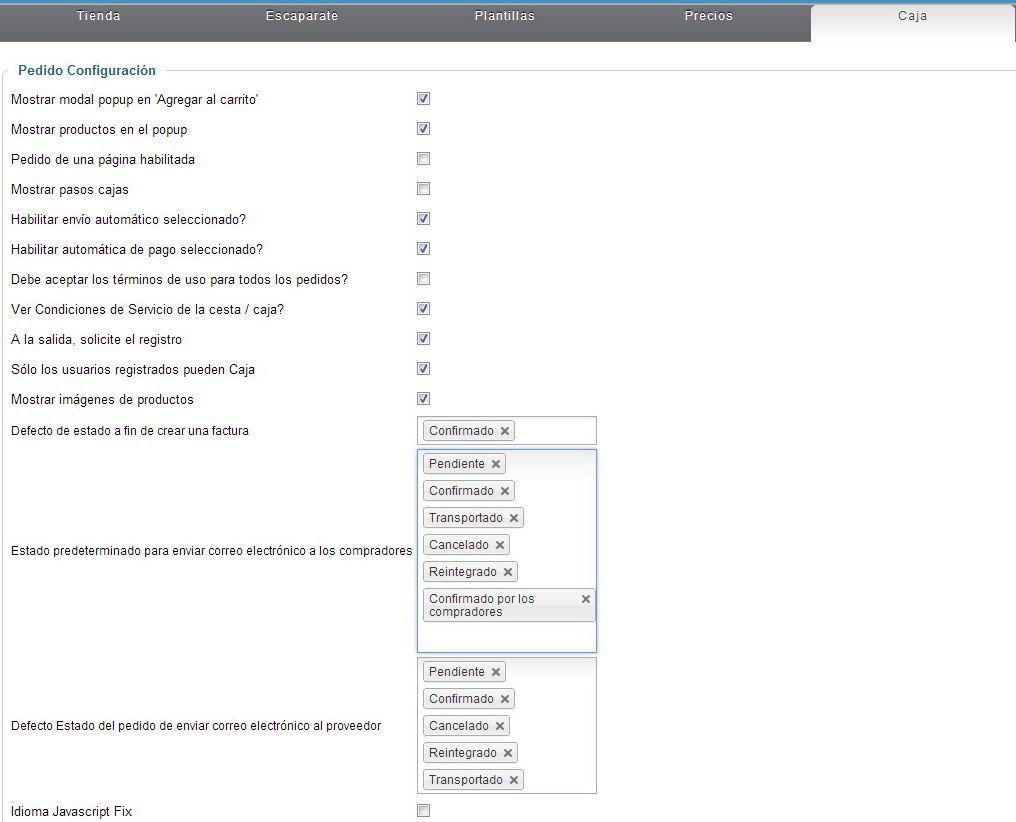Remove Confirmado tag from invoice status field

click(x=505, y=431)
